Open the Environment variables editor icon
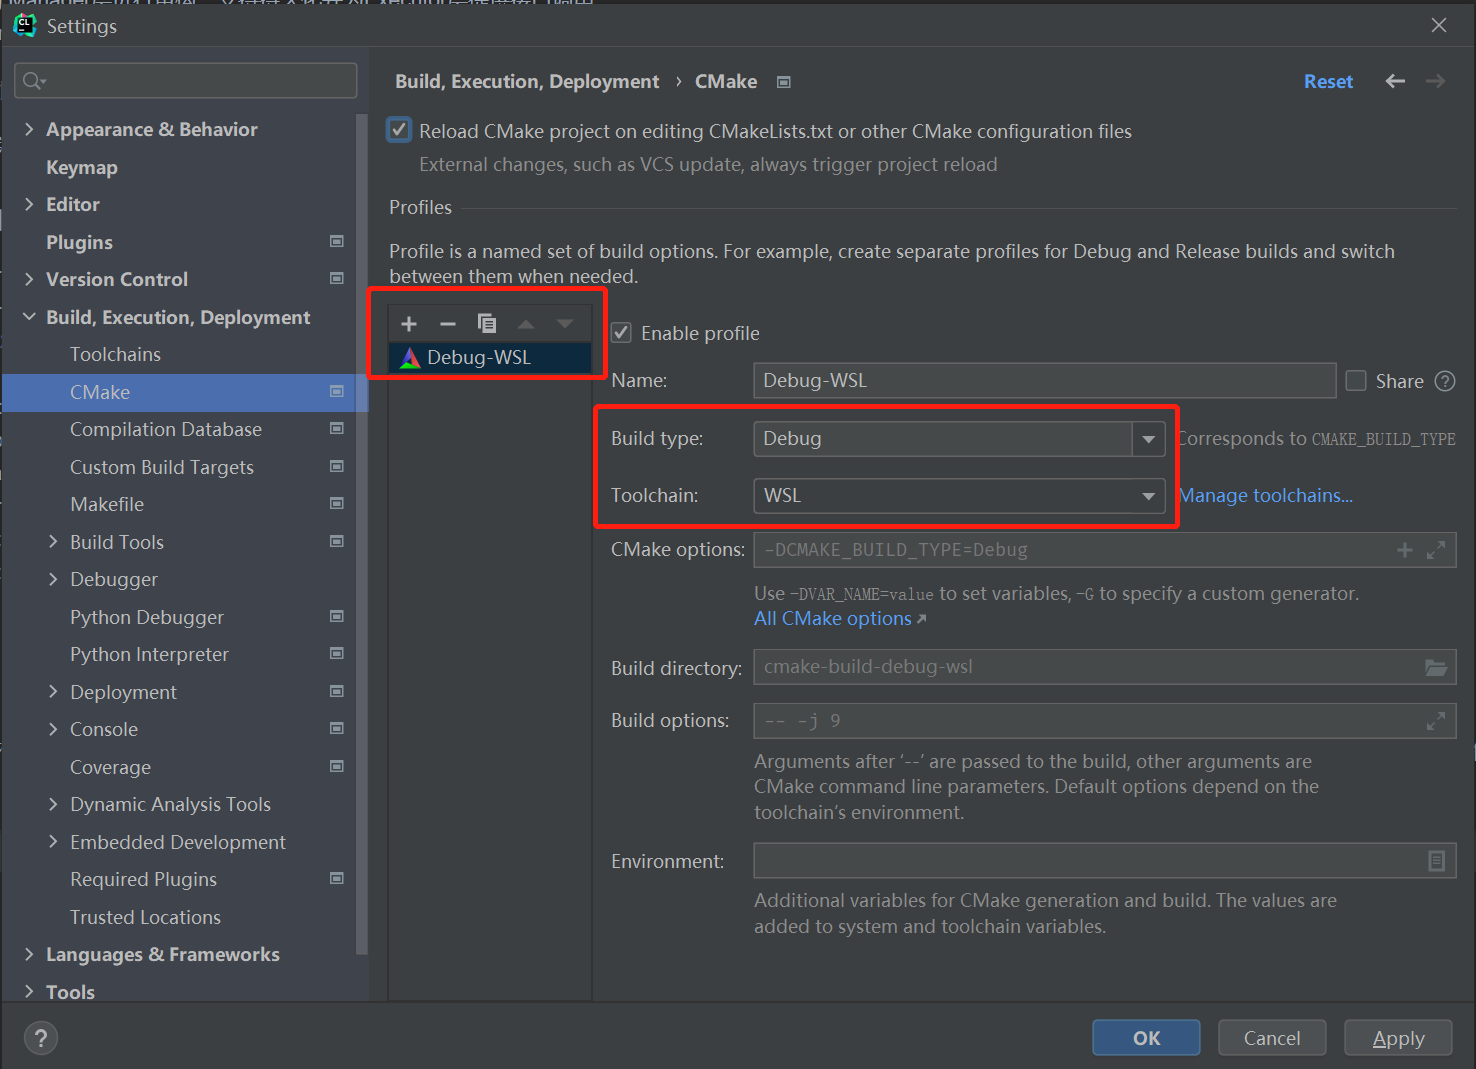This screenshot has width=1476, height=1069. (x=1436, y=861)
